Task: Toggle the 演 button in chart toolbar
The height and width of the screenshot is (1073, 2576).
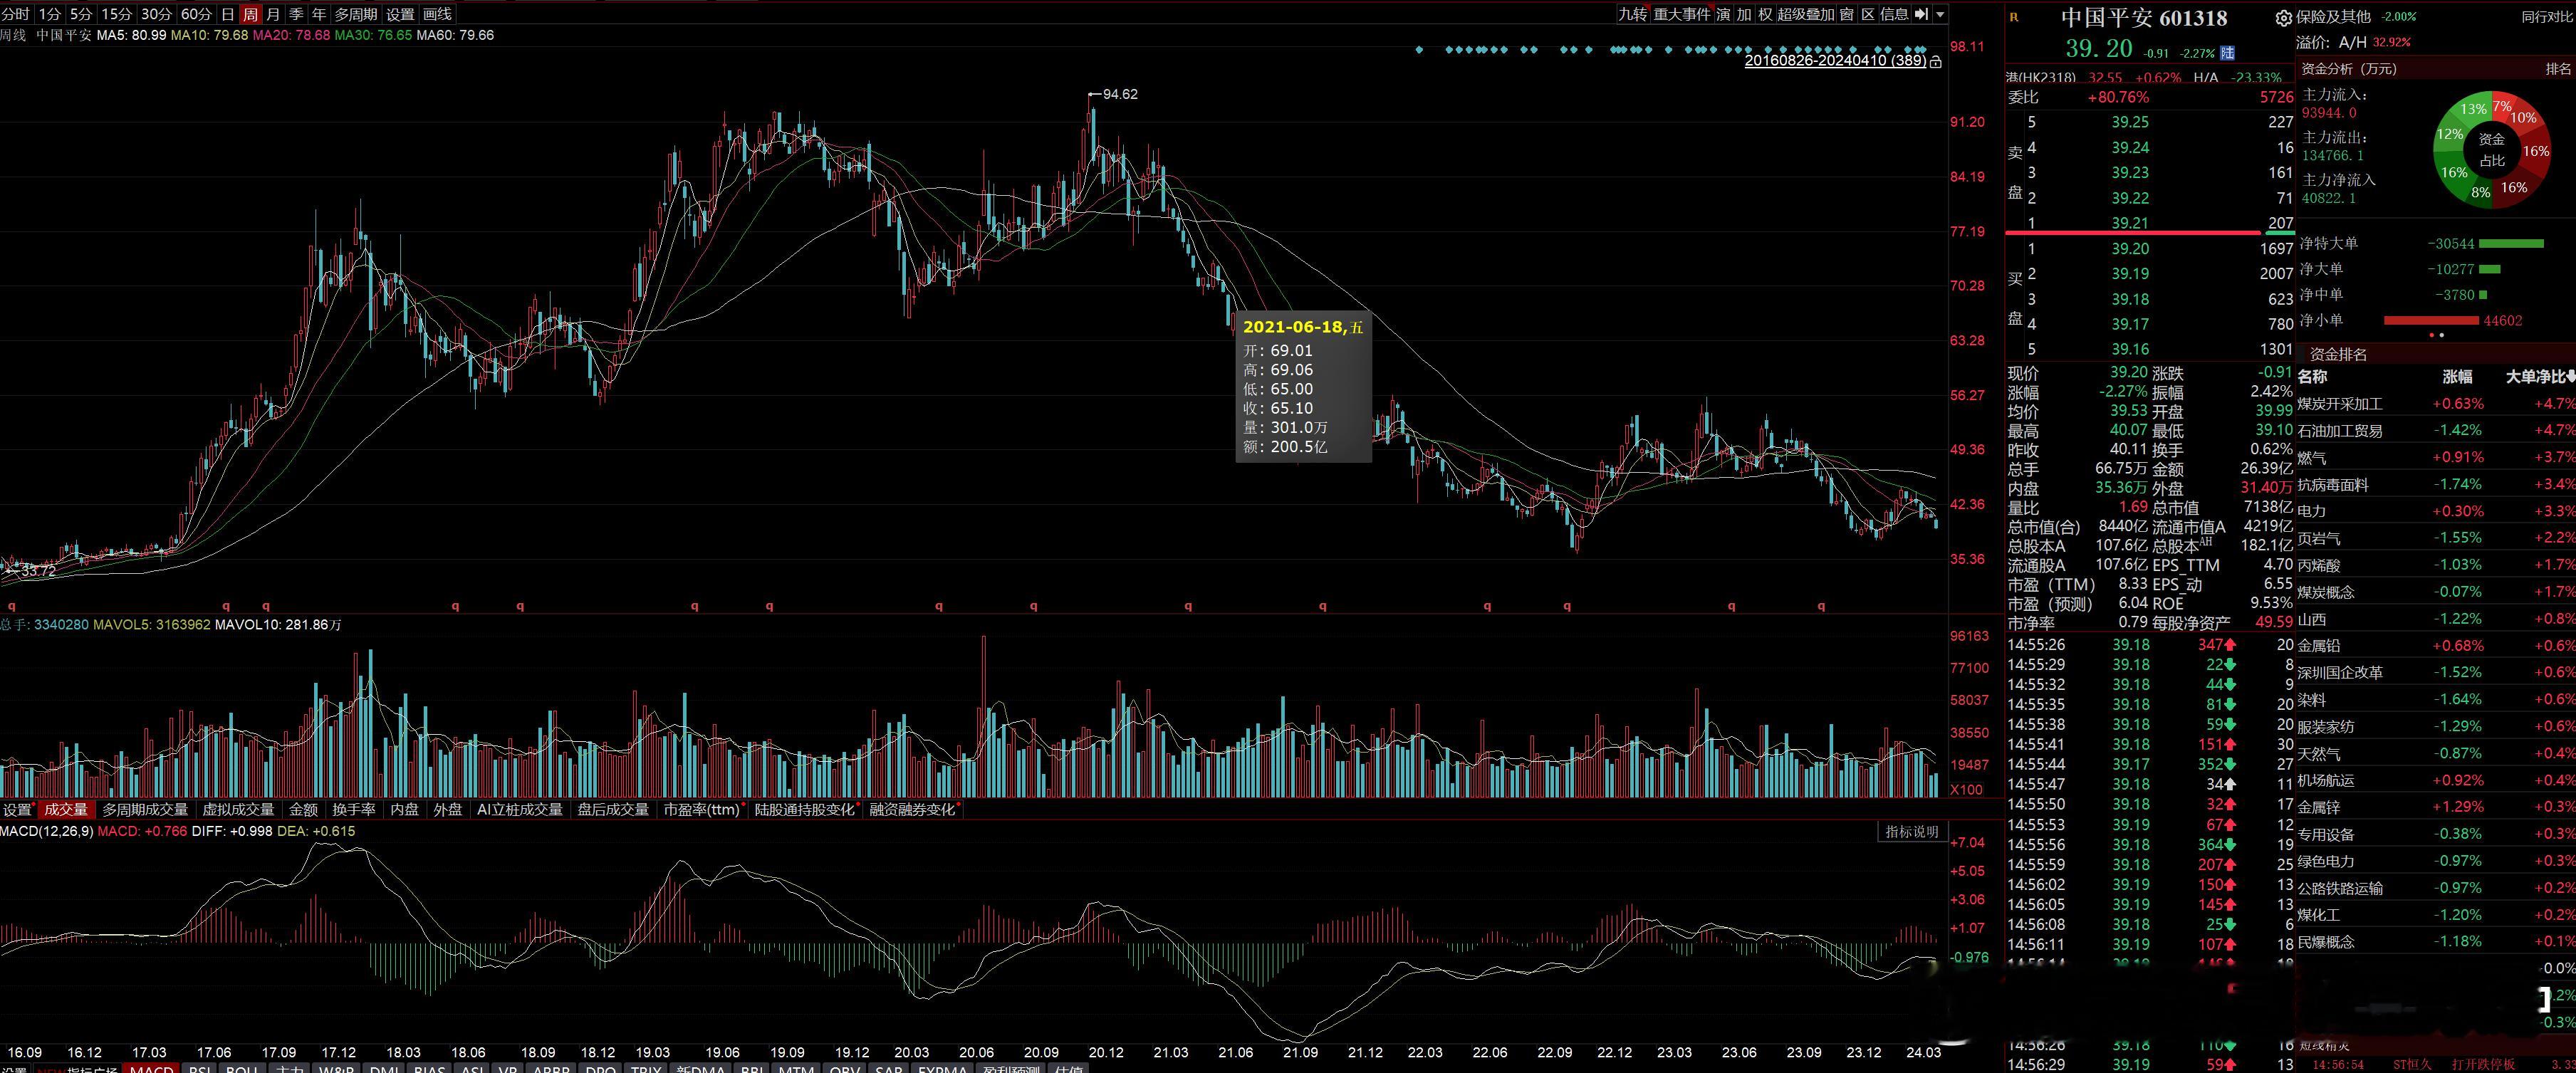Action: 1724,14
